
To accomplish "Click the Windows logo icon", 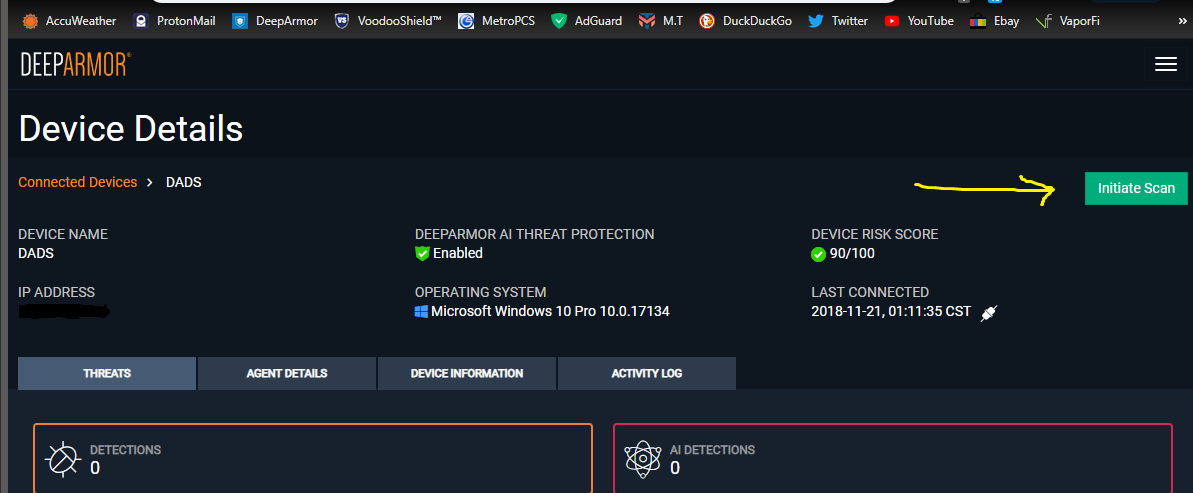I will pos(422,311).
